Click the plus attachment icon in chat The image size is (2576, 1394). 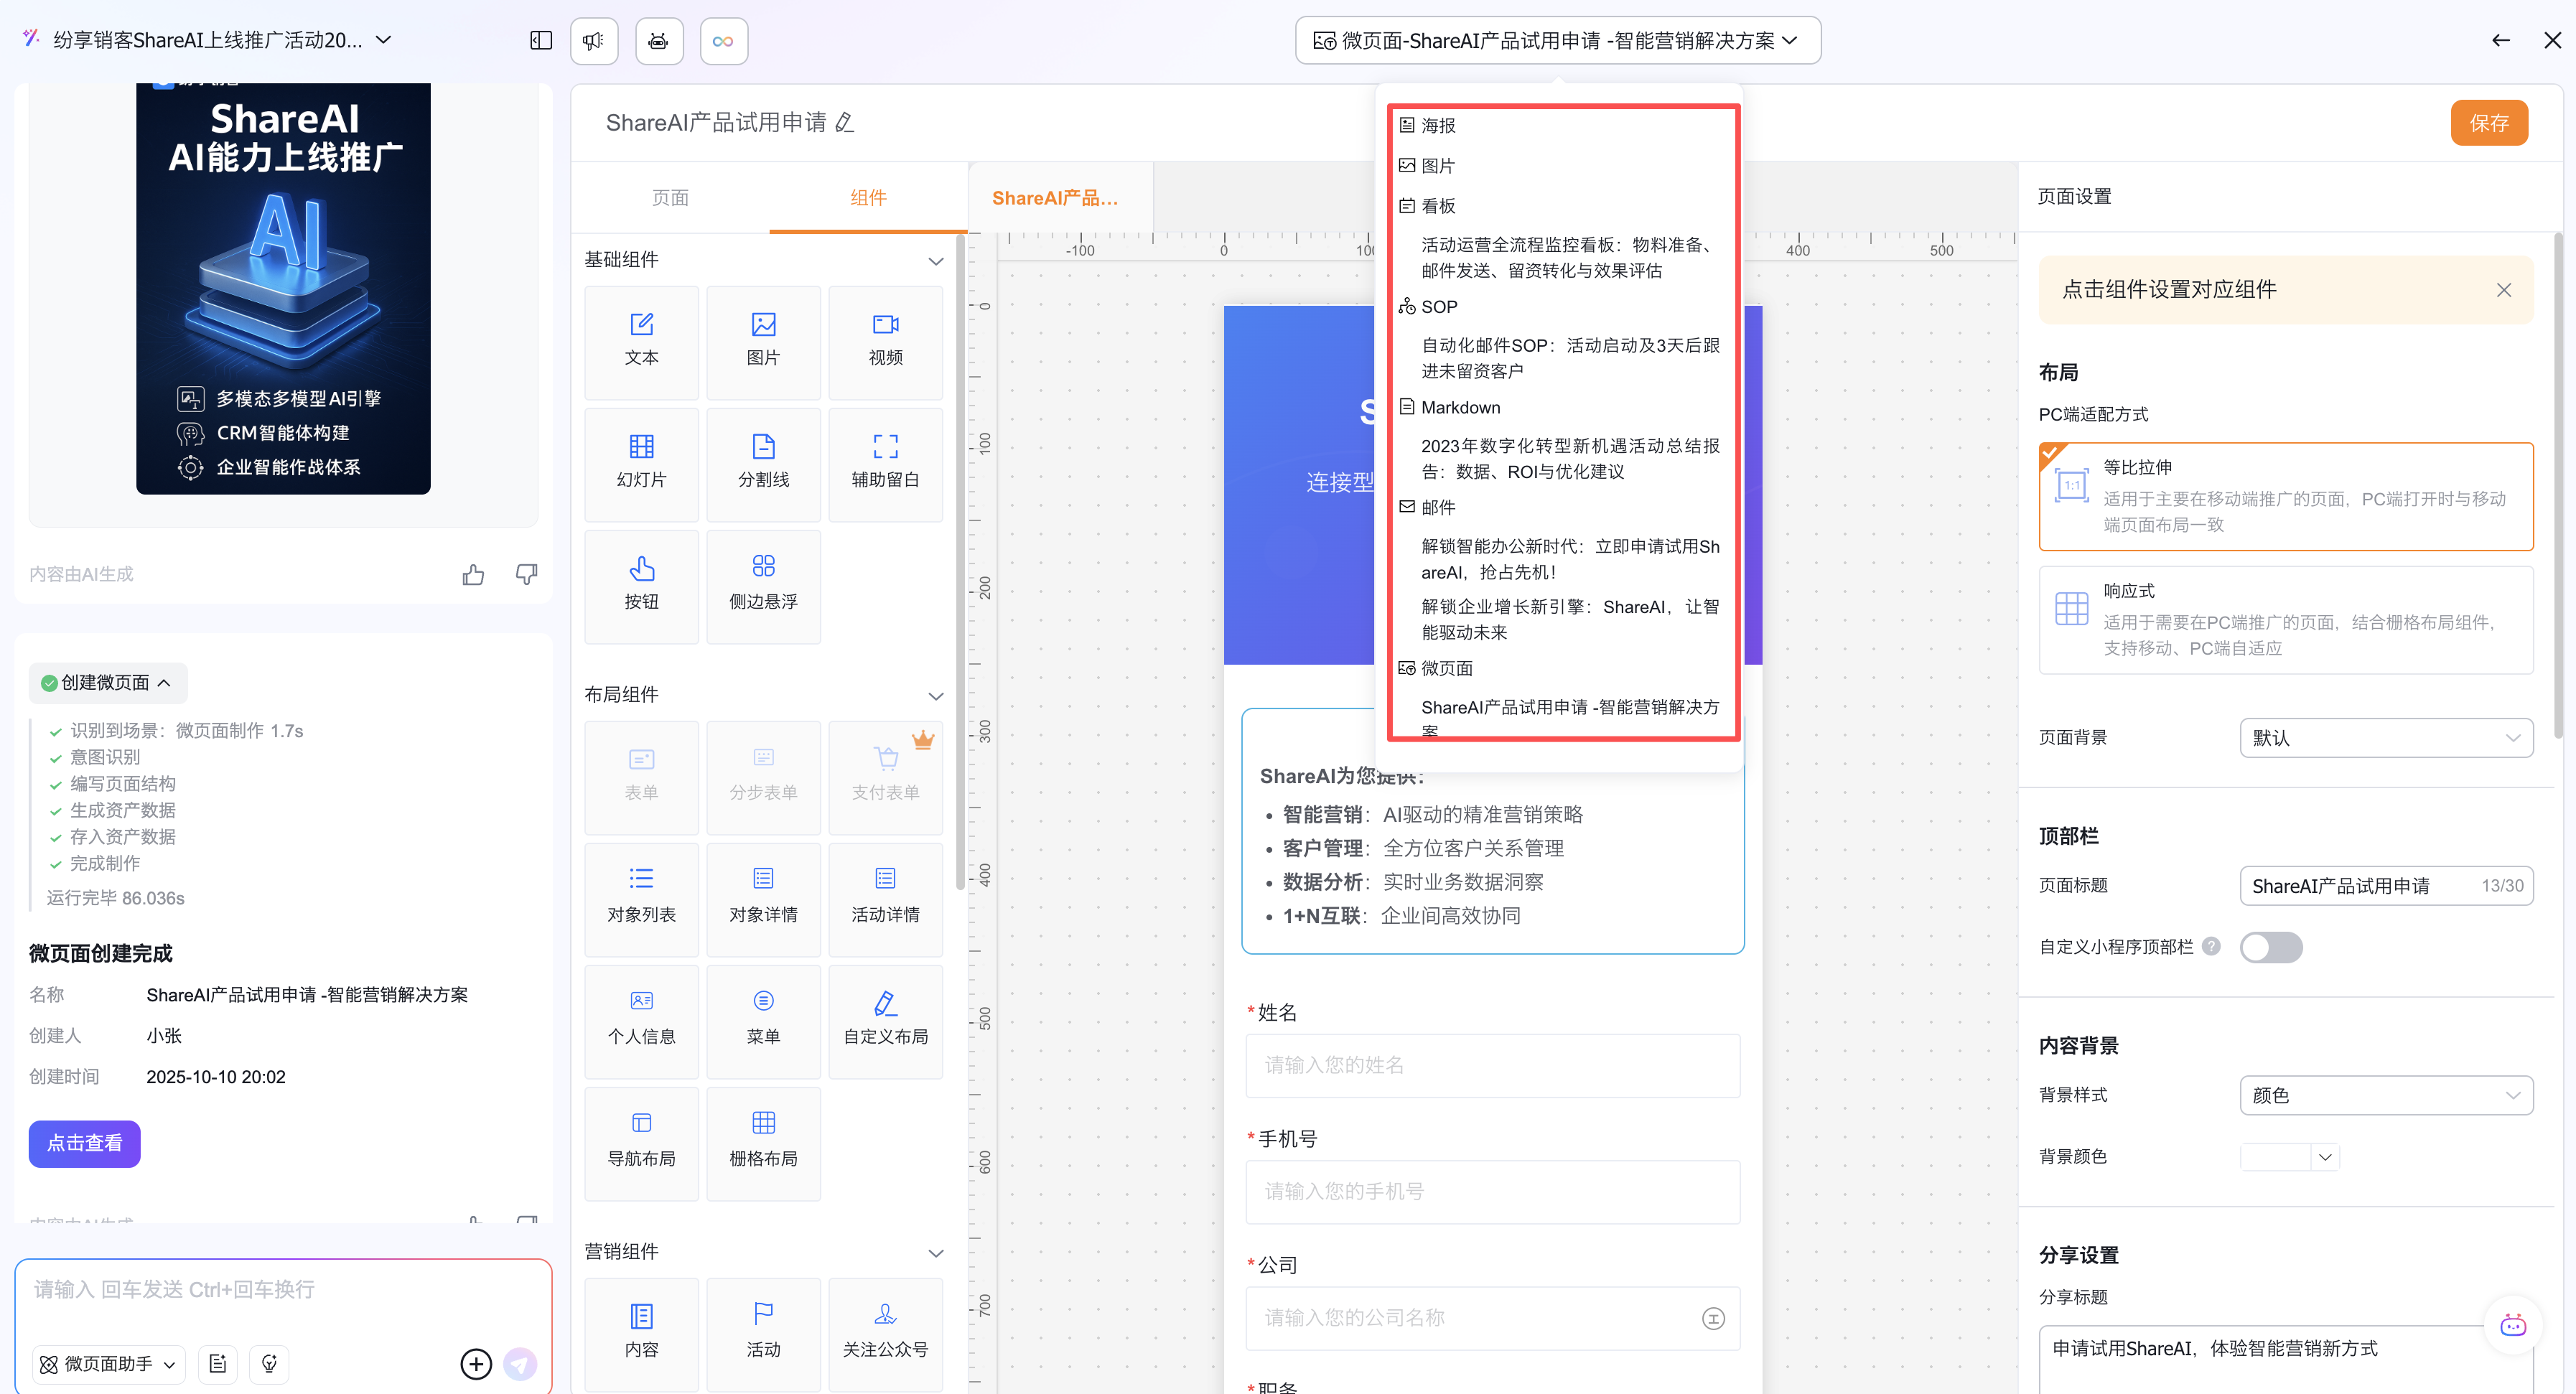coord(476,1364)
